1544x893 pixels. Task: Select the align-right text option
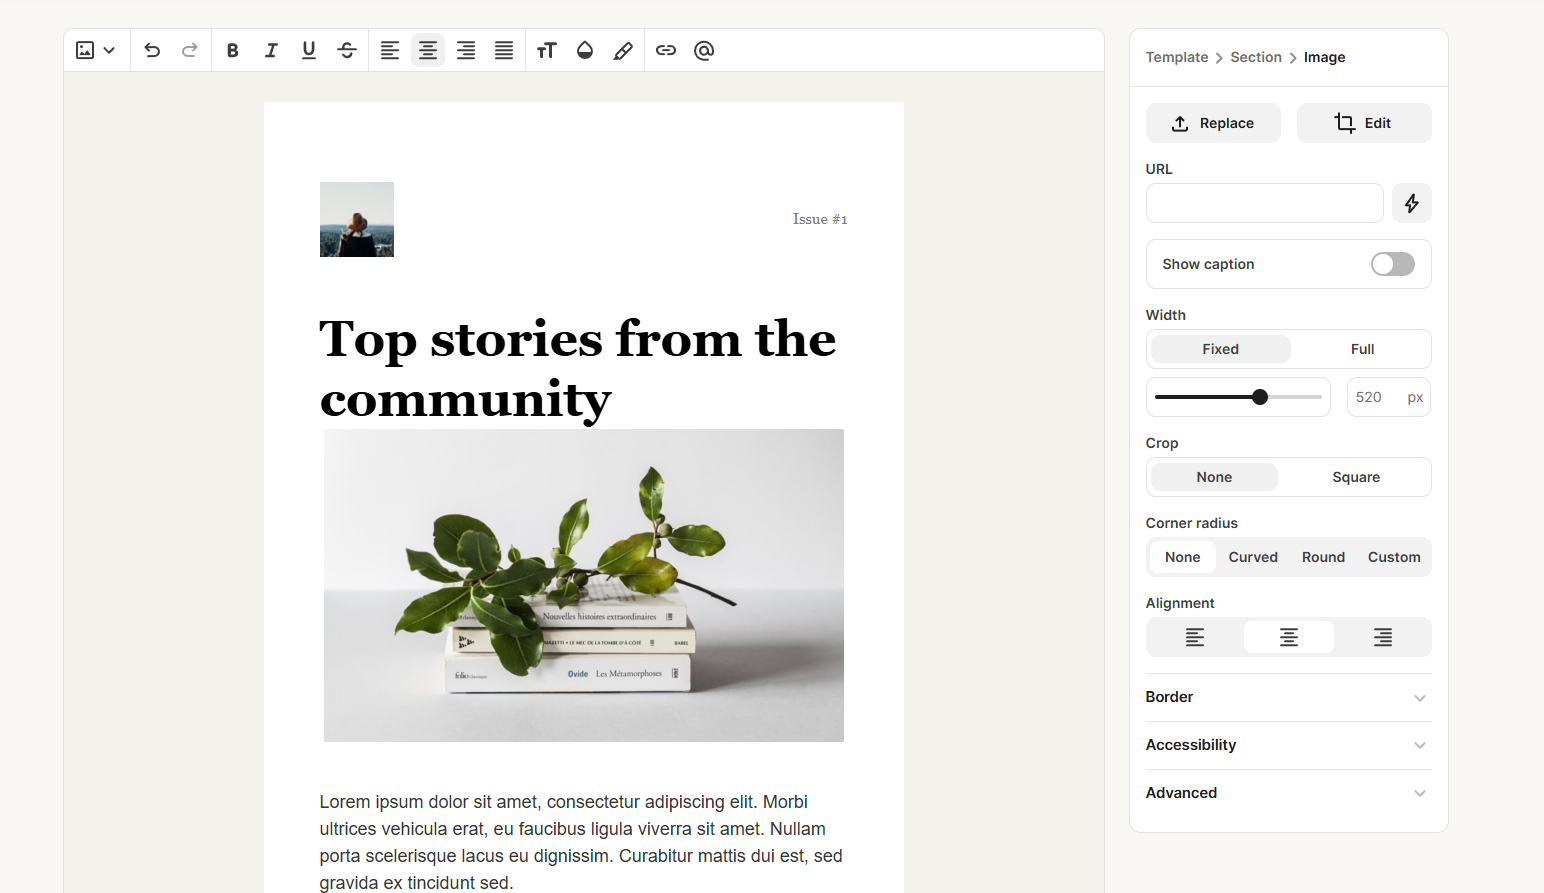click(465, 50)
